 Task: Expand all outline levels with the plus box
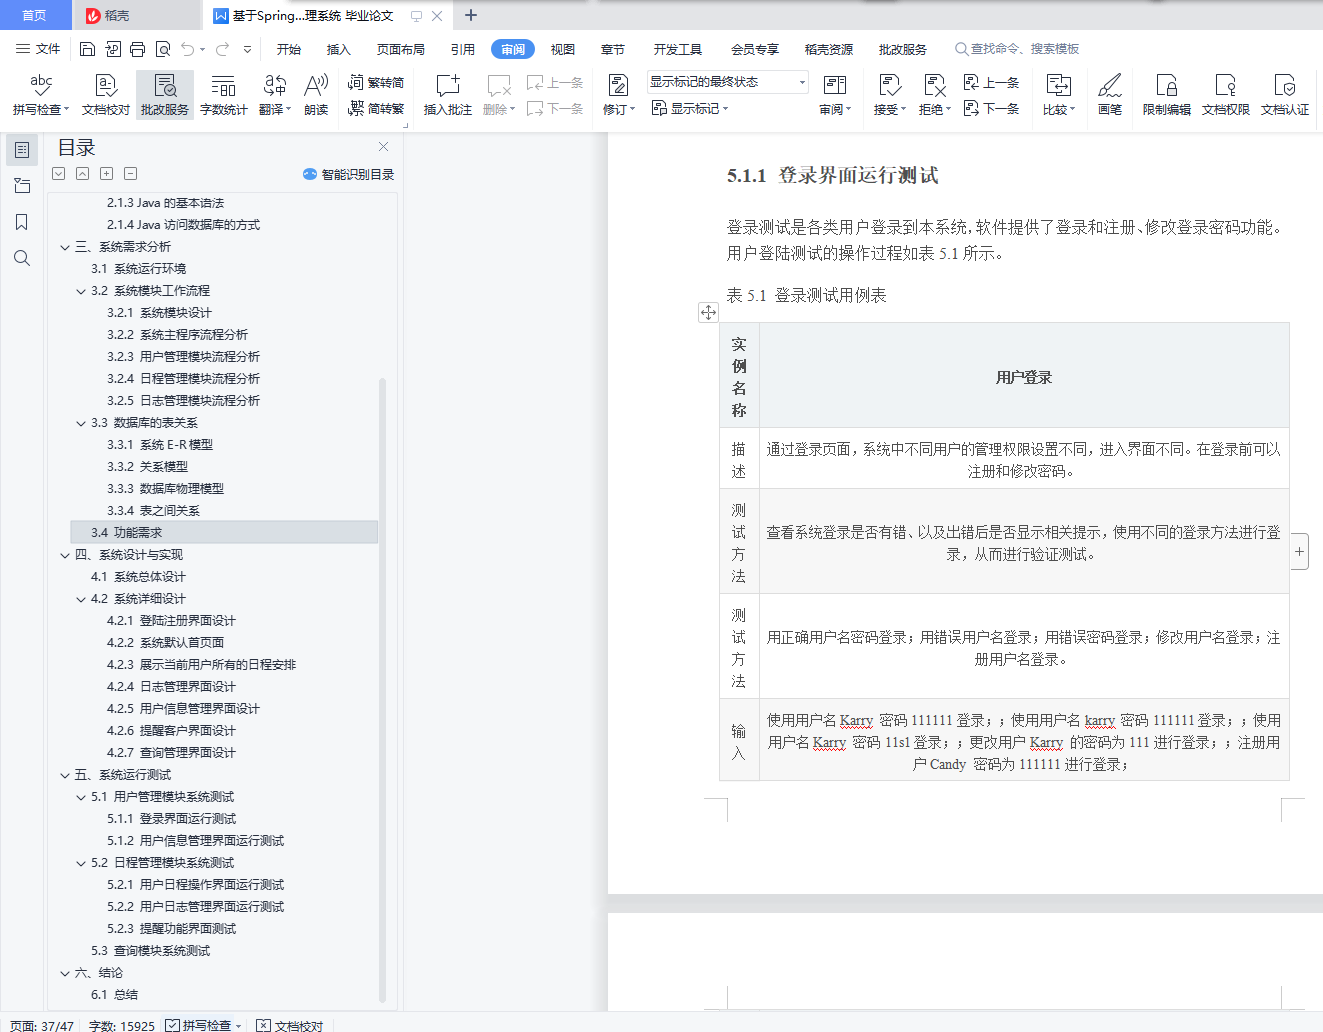(x=106, y=174)
